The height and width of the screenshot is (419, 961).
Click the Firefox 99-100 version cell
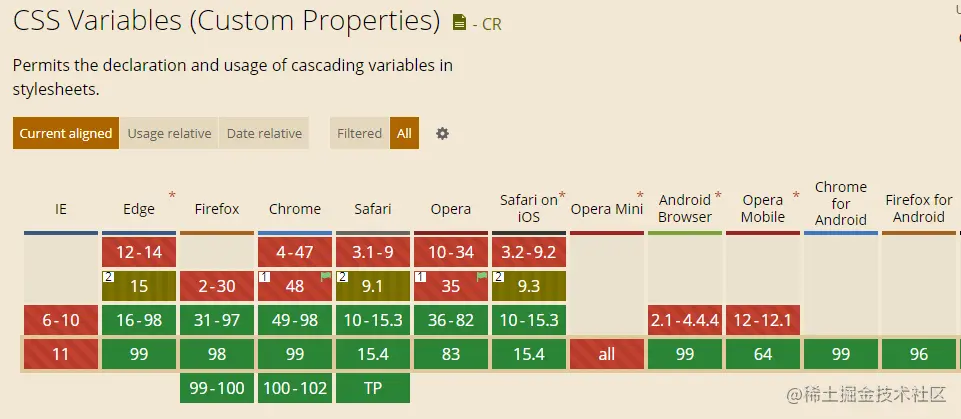(217, 388)
